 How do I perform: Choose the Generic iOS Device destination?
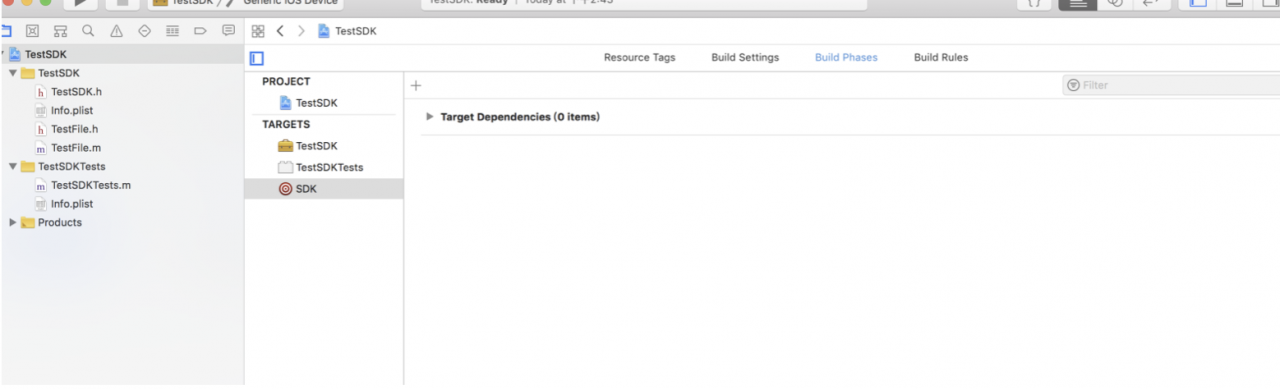(x=292, y=3)
